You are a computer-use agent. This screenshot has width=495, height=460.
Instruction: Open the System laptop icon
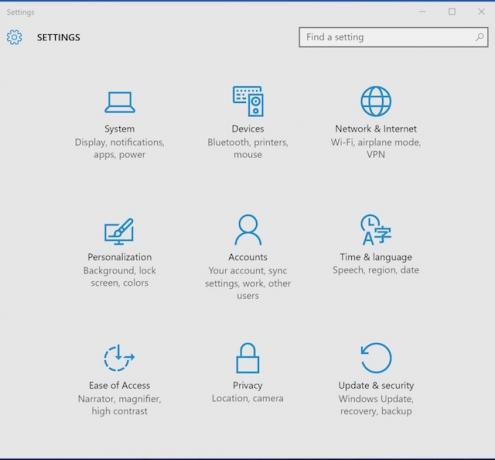(120, 102)
